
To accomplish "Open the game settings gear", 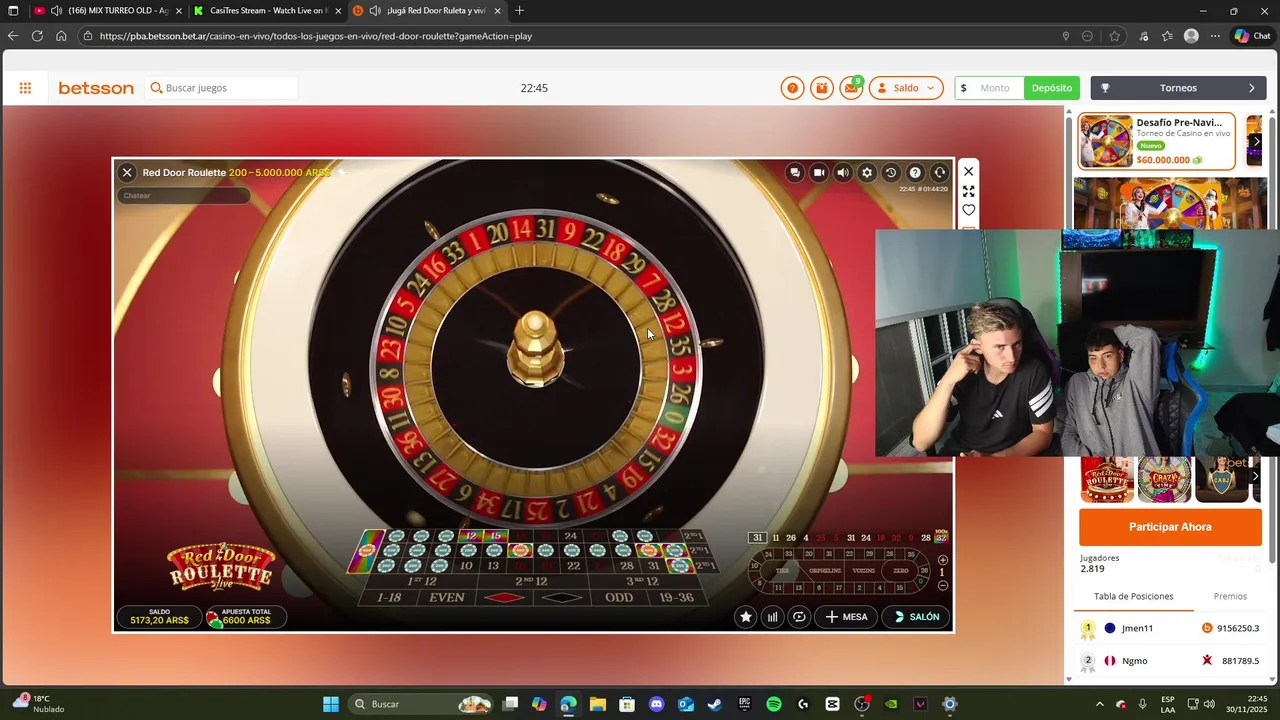I will [867, 173].
